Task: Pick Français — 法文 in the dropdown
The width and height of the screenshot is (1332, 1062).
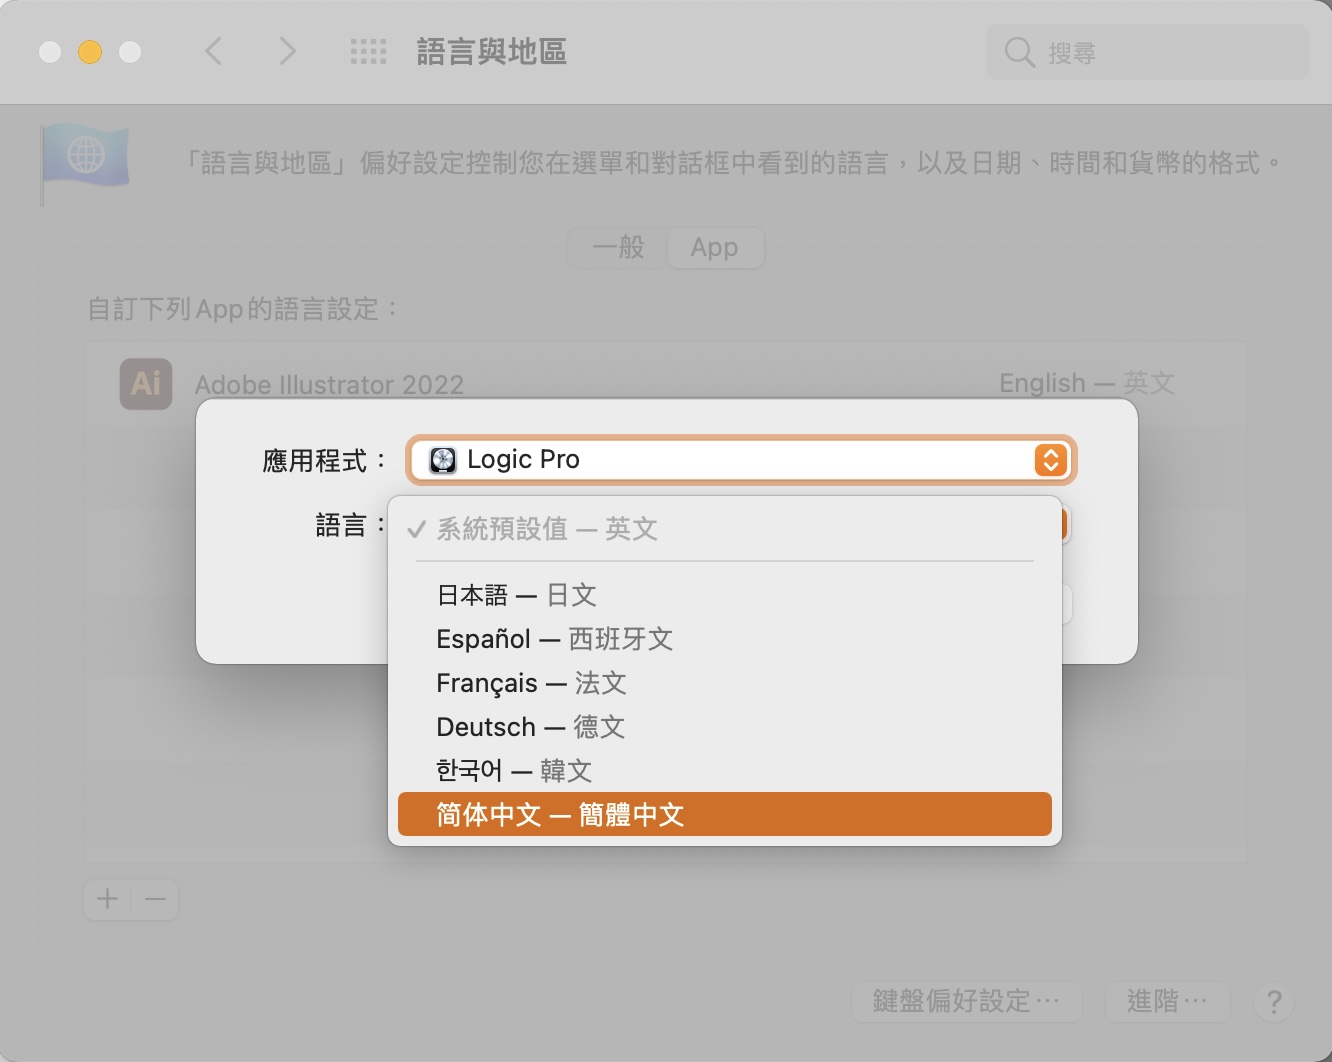Action: pos(724,683)
